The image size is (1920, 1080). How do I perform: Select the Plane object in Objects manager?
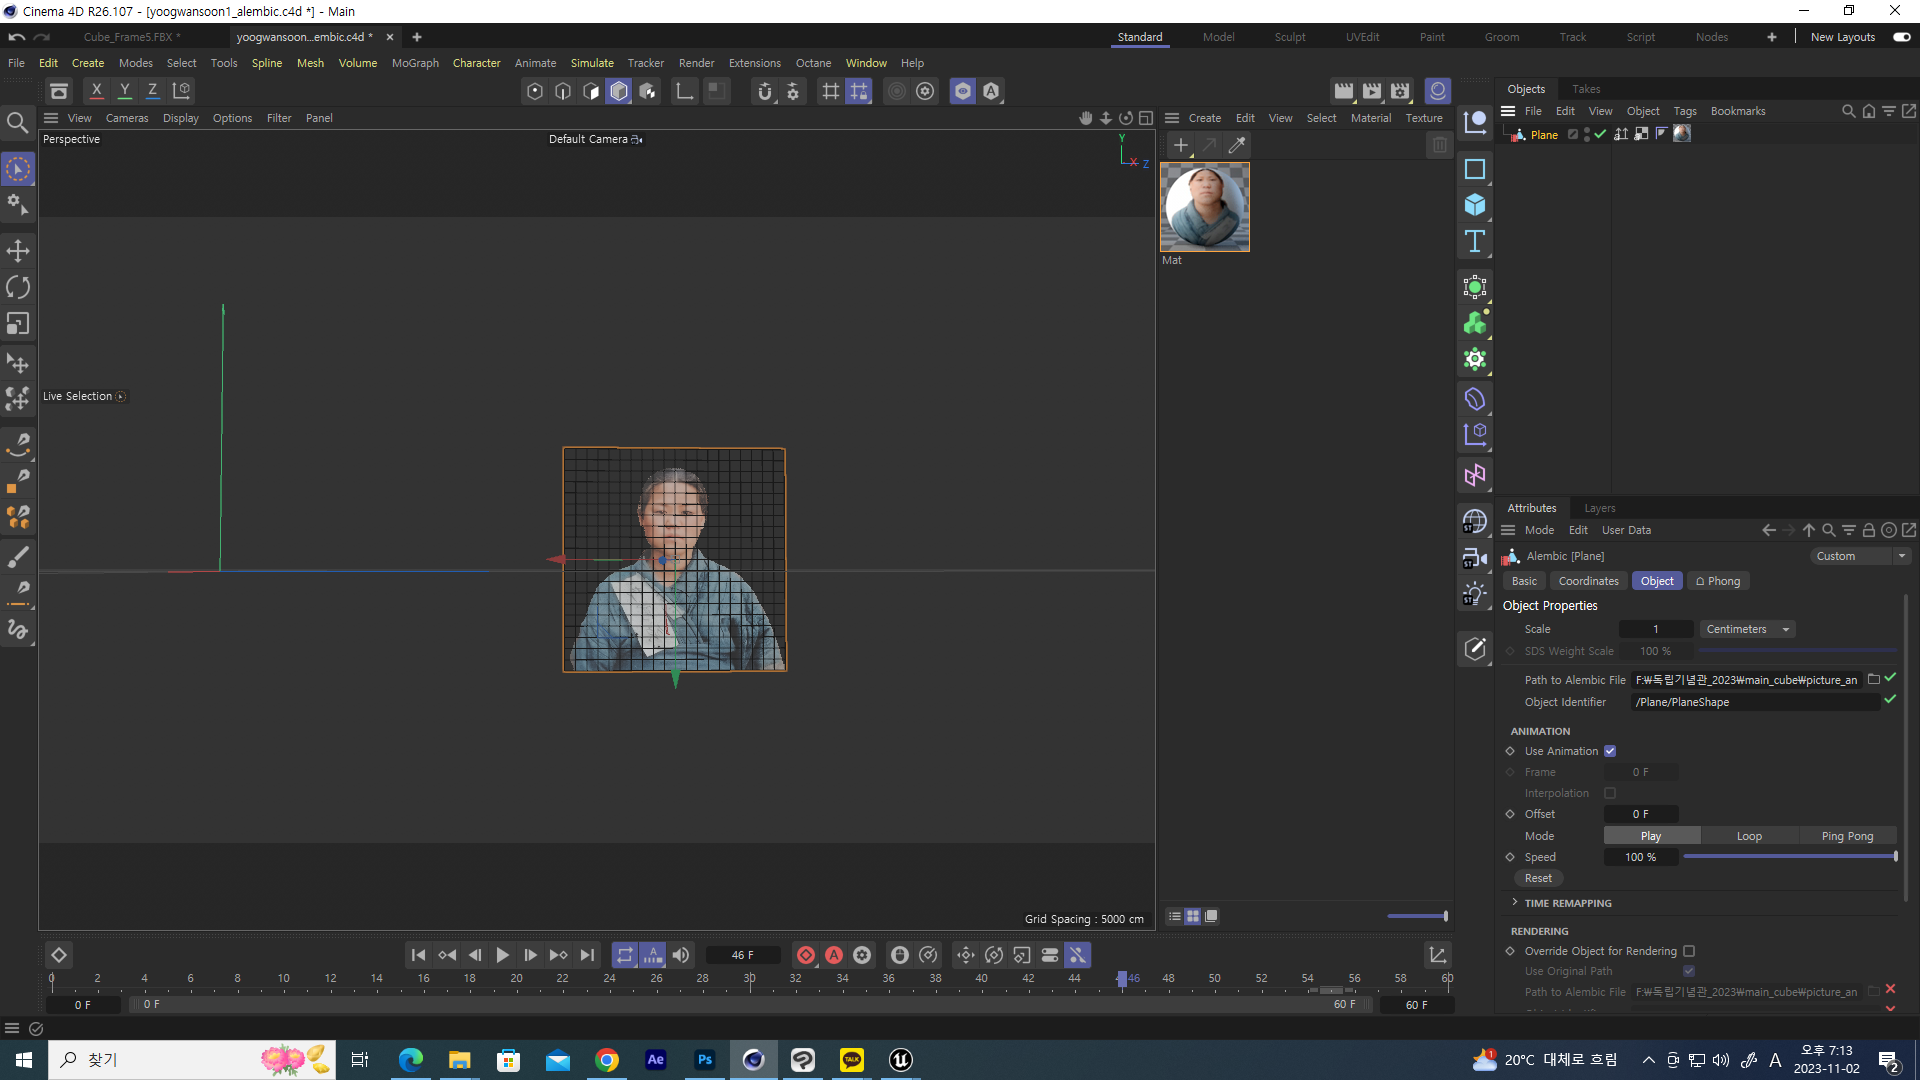pyautogui.click(x=1544, y=135)
